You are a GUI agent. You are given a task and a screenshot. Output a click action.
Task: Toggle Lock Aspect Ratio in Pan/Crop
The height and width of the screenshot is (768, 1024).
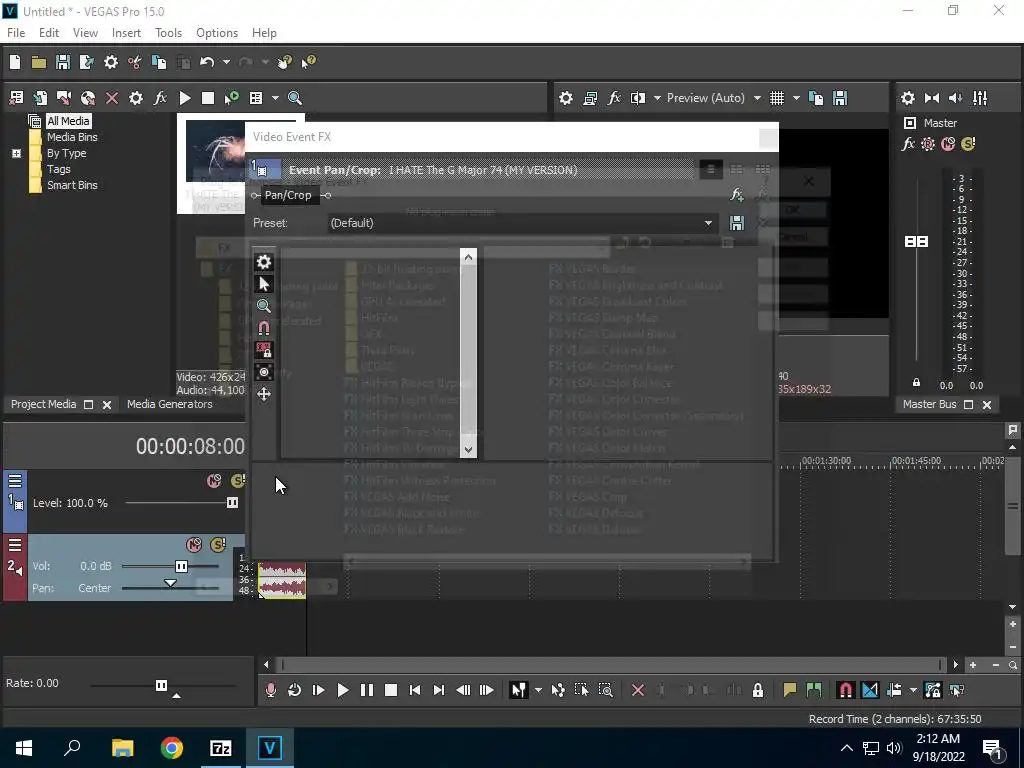[264, 350]
